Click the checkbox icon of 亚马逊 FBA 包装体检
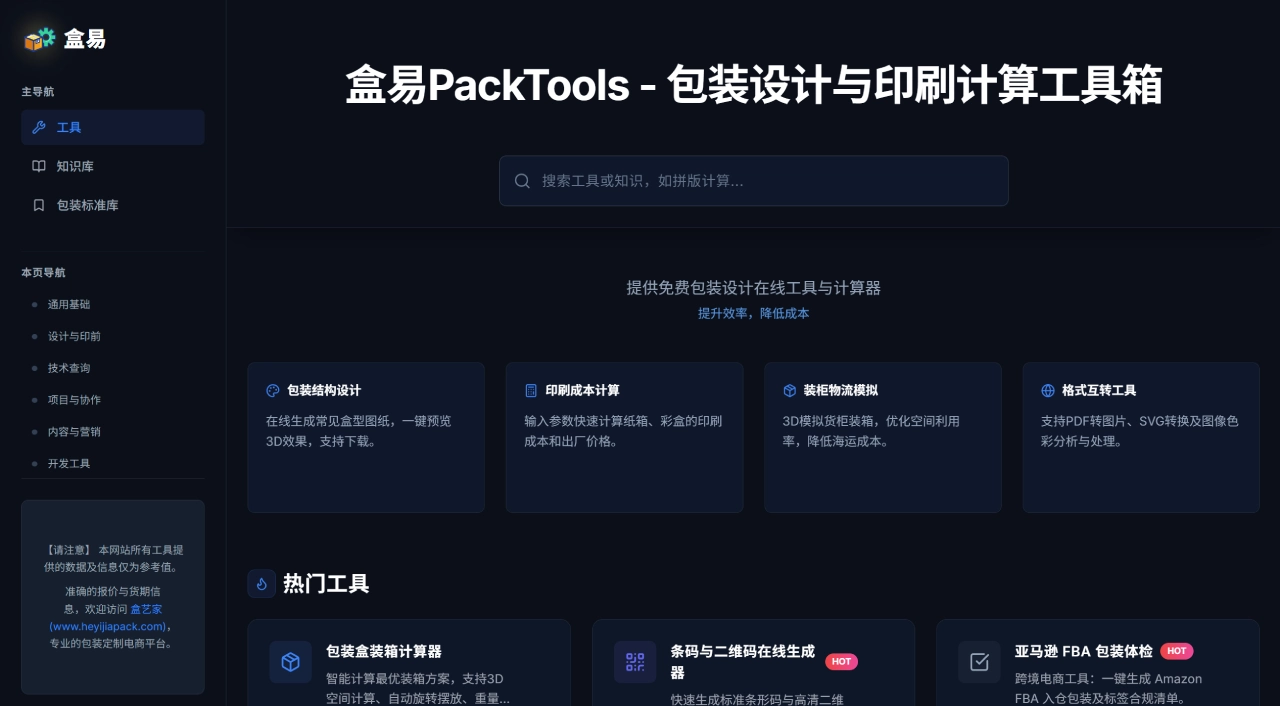Image resolution: width=1280 pixels, height=706 pixels. point(979,662)
